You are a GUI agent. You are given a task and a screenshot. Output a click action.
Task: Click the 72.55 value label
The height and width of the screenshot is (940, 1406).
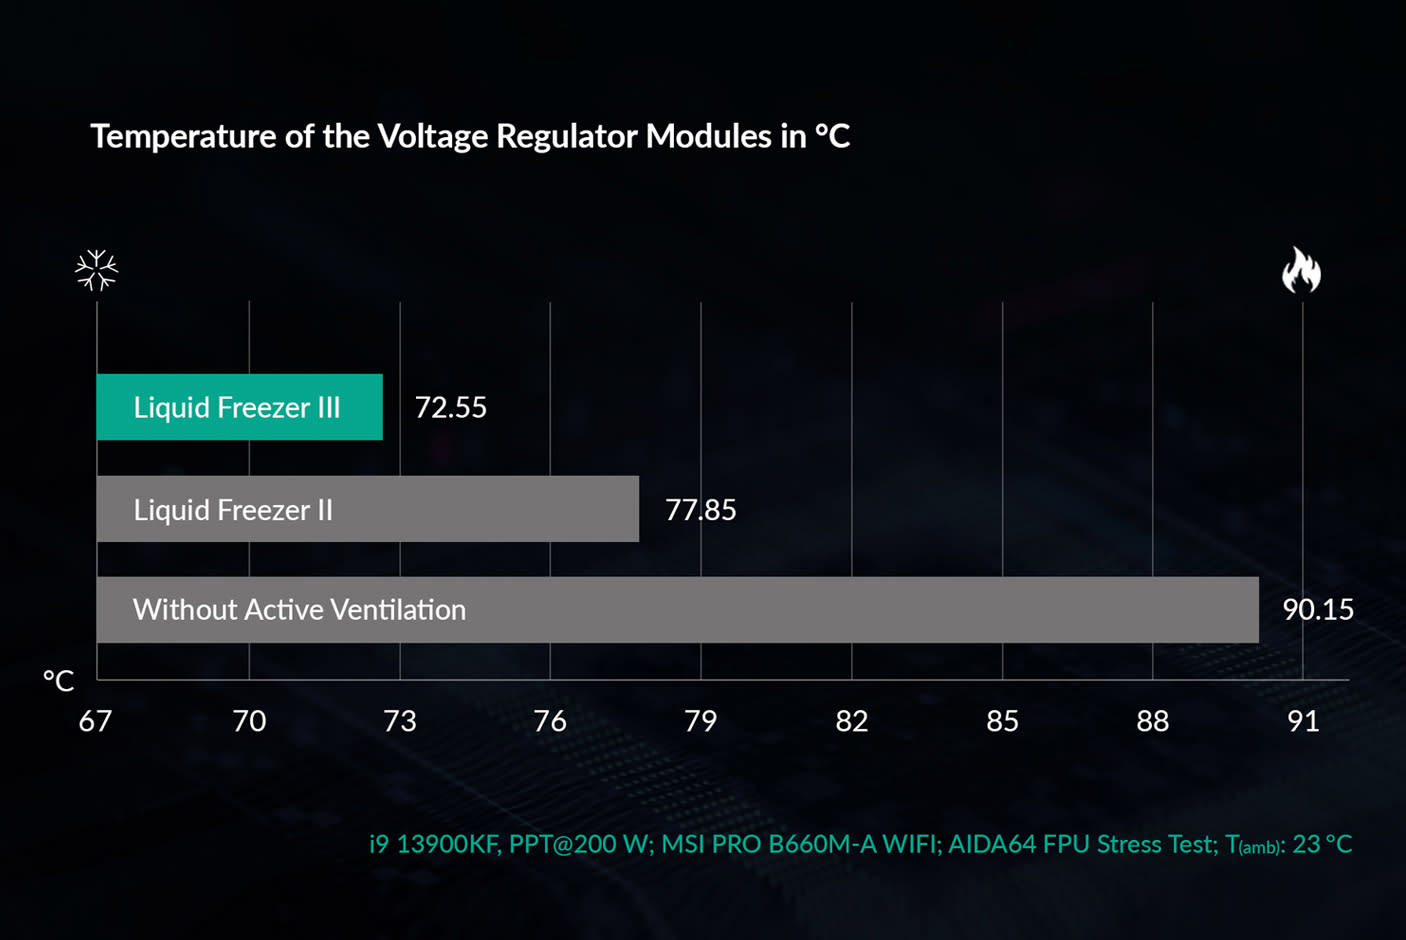pyautogui.click(x=450, y=407)
